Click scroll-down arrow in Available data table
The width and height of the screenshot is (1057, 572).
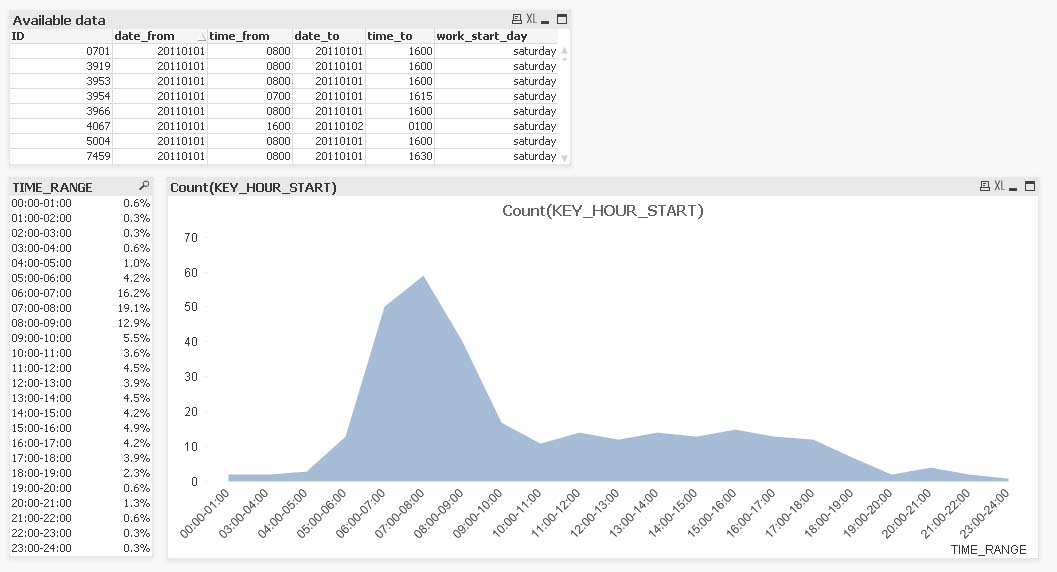tap(564, 158)
